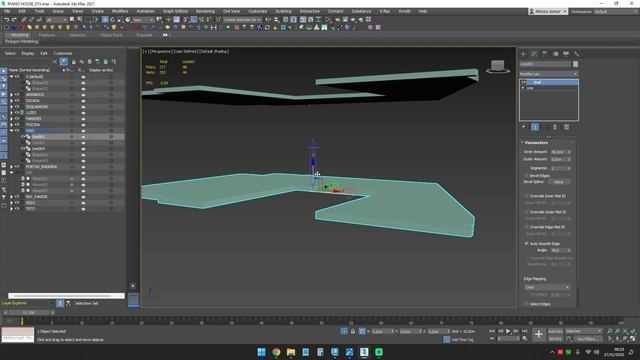Click the object color swatch beside name
Viewport: 640px width, 360px height.
576,64
